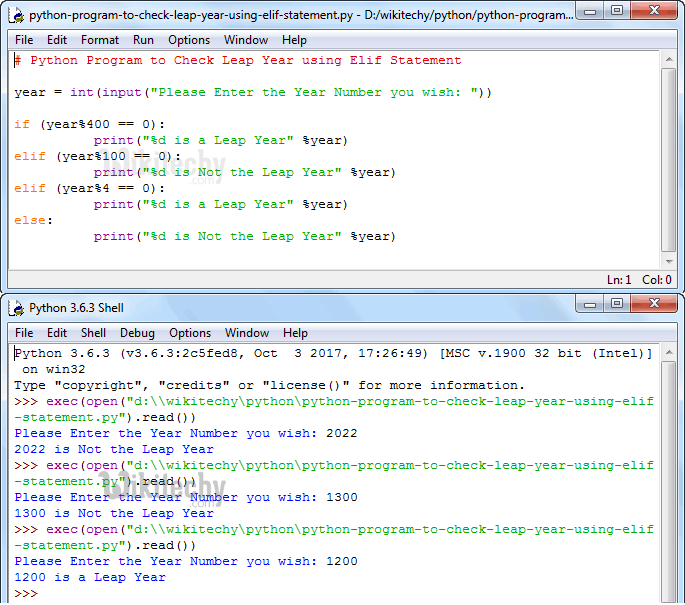
Task: Open the Shell menu in Python Shell
Action: tap(94, 333)
